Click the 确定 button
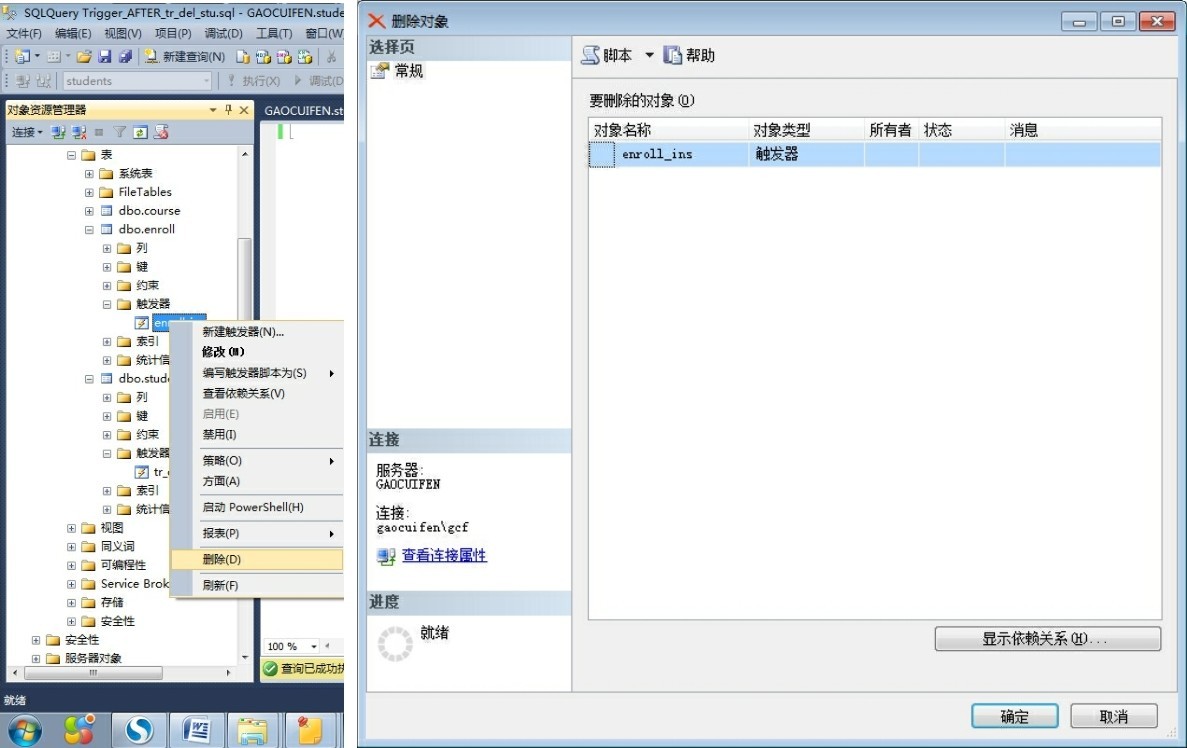 tap(1014, 716)
